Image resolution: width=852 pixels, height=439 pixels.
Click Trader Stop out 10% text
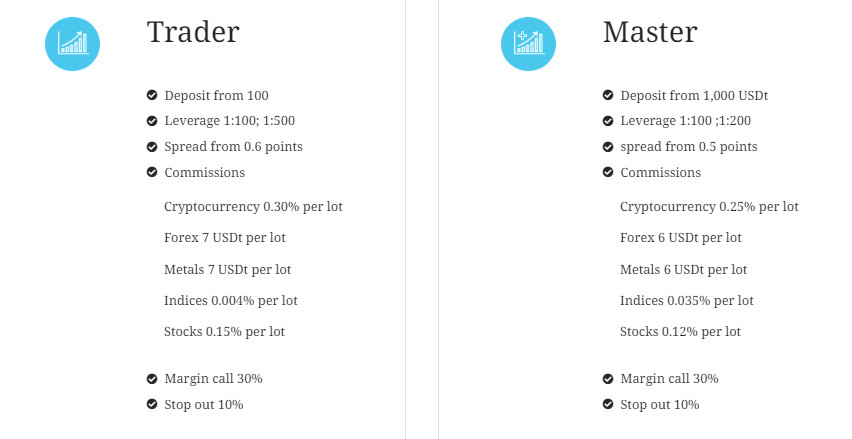click(x=203, y=405)
